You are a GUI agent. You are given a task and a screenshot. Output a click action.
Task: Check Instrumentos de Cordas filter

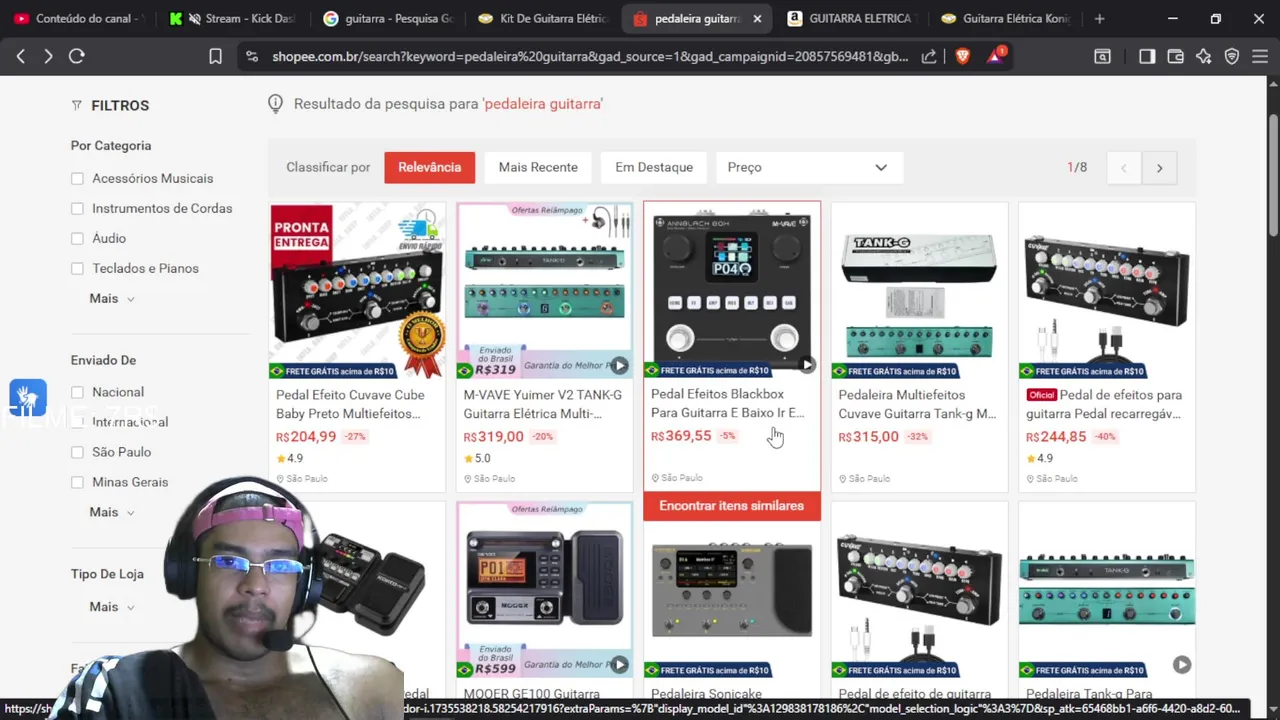pos(77,208)
